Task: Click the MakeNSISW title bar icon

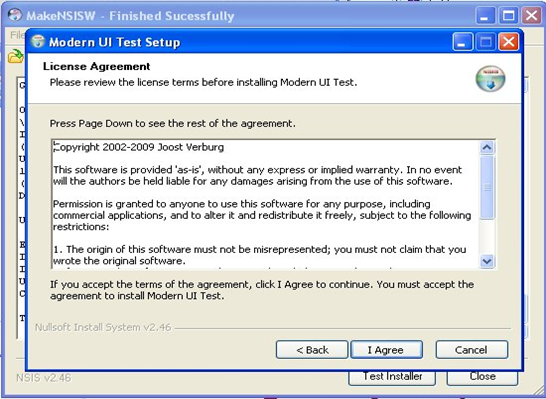Action: click(15, 15)
